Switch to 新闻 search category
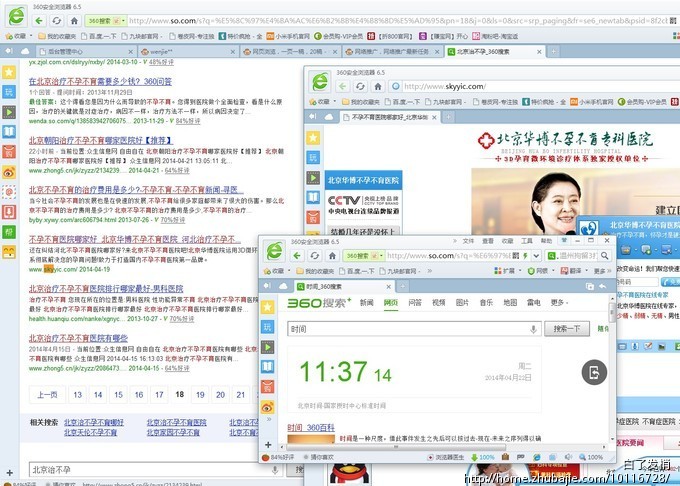 (366, 303)
